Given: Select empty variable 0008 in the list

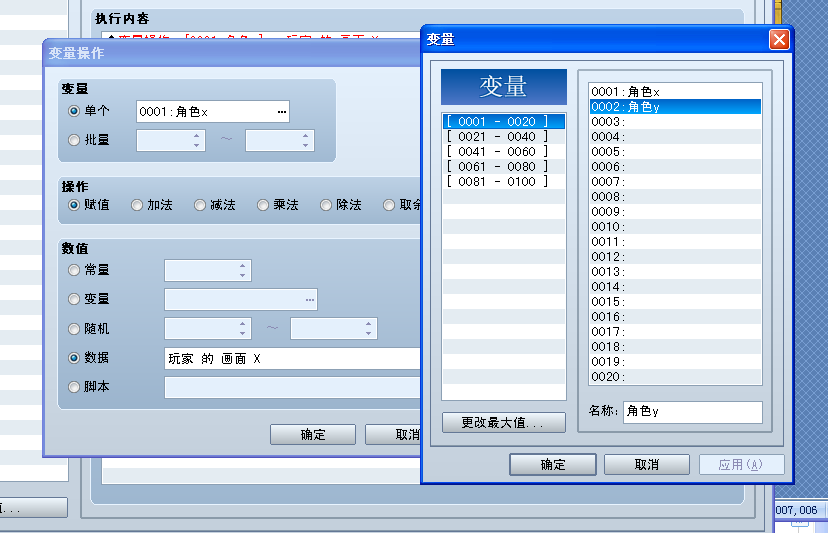Looking at the screenshot, I should [675, 197].
